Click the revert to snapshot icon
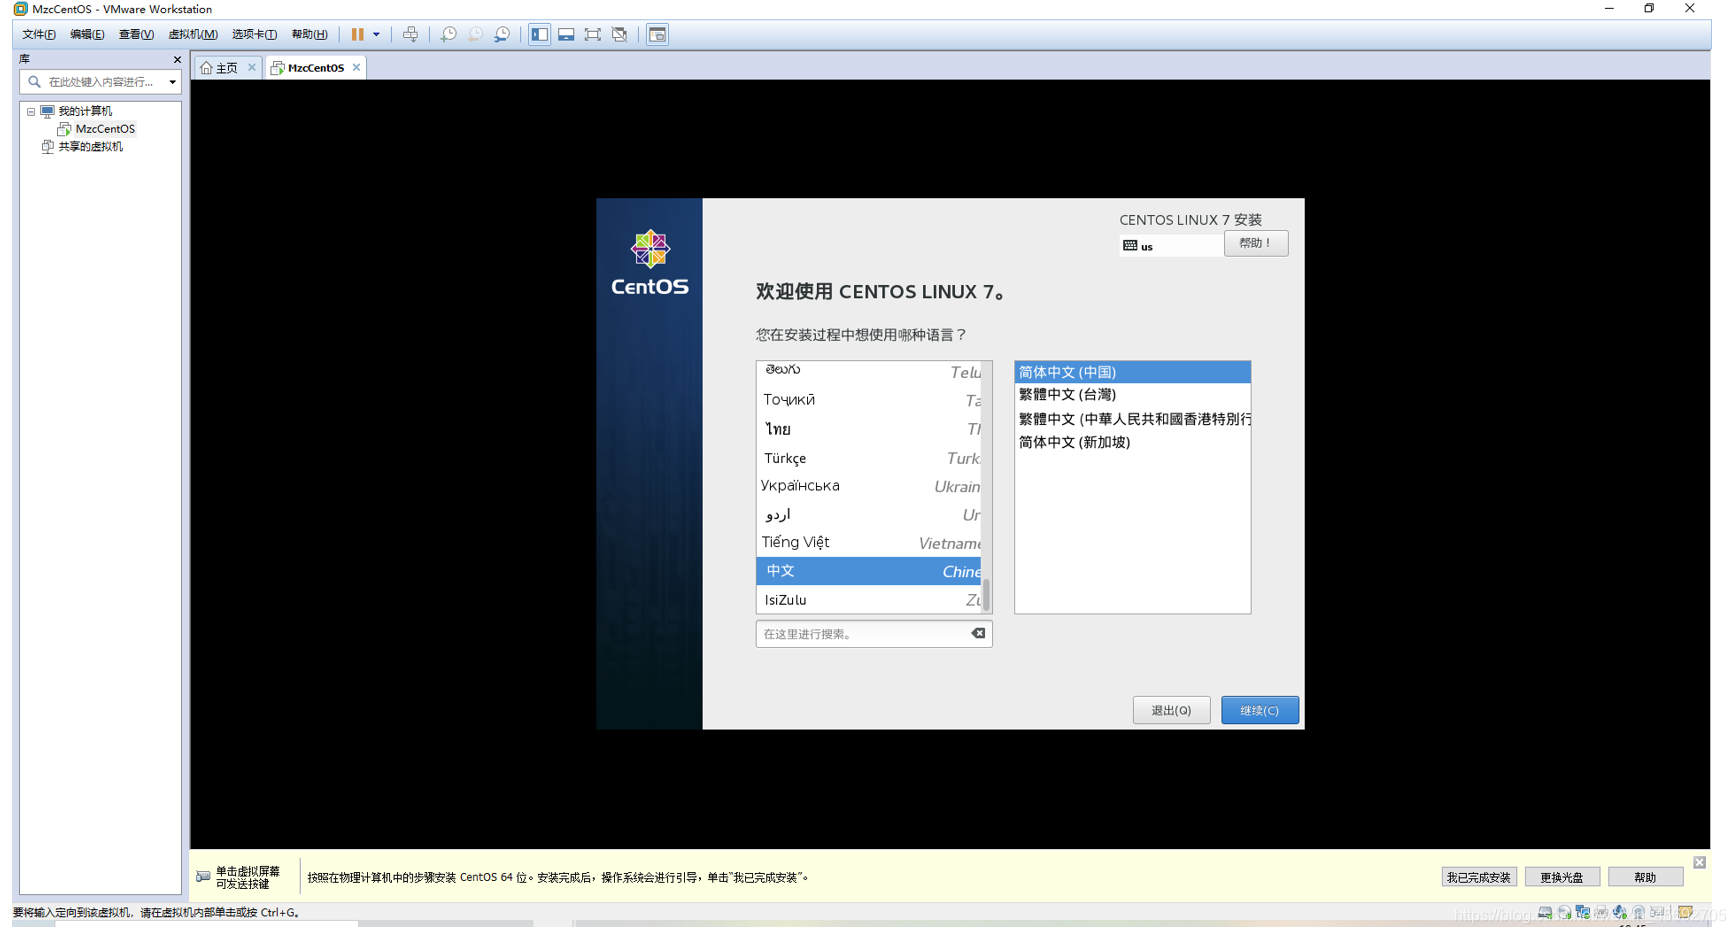Viewport: 1736px width, 934px height. click(x=475, y=34)
